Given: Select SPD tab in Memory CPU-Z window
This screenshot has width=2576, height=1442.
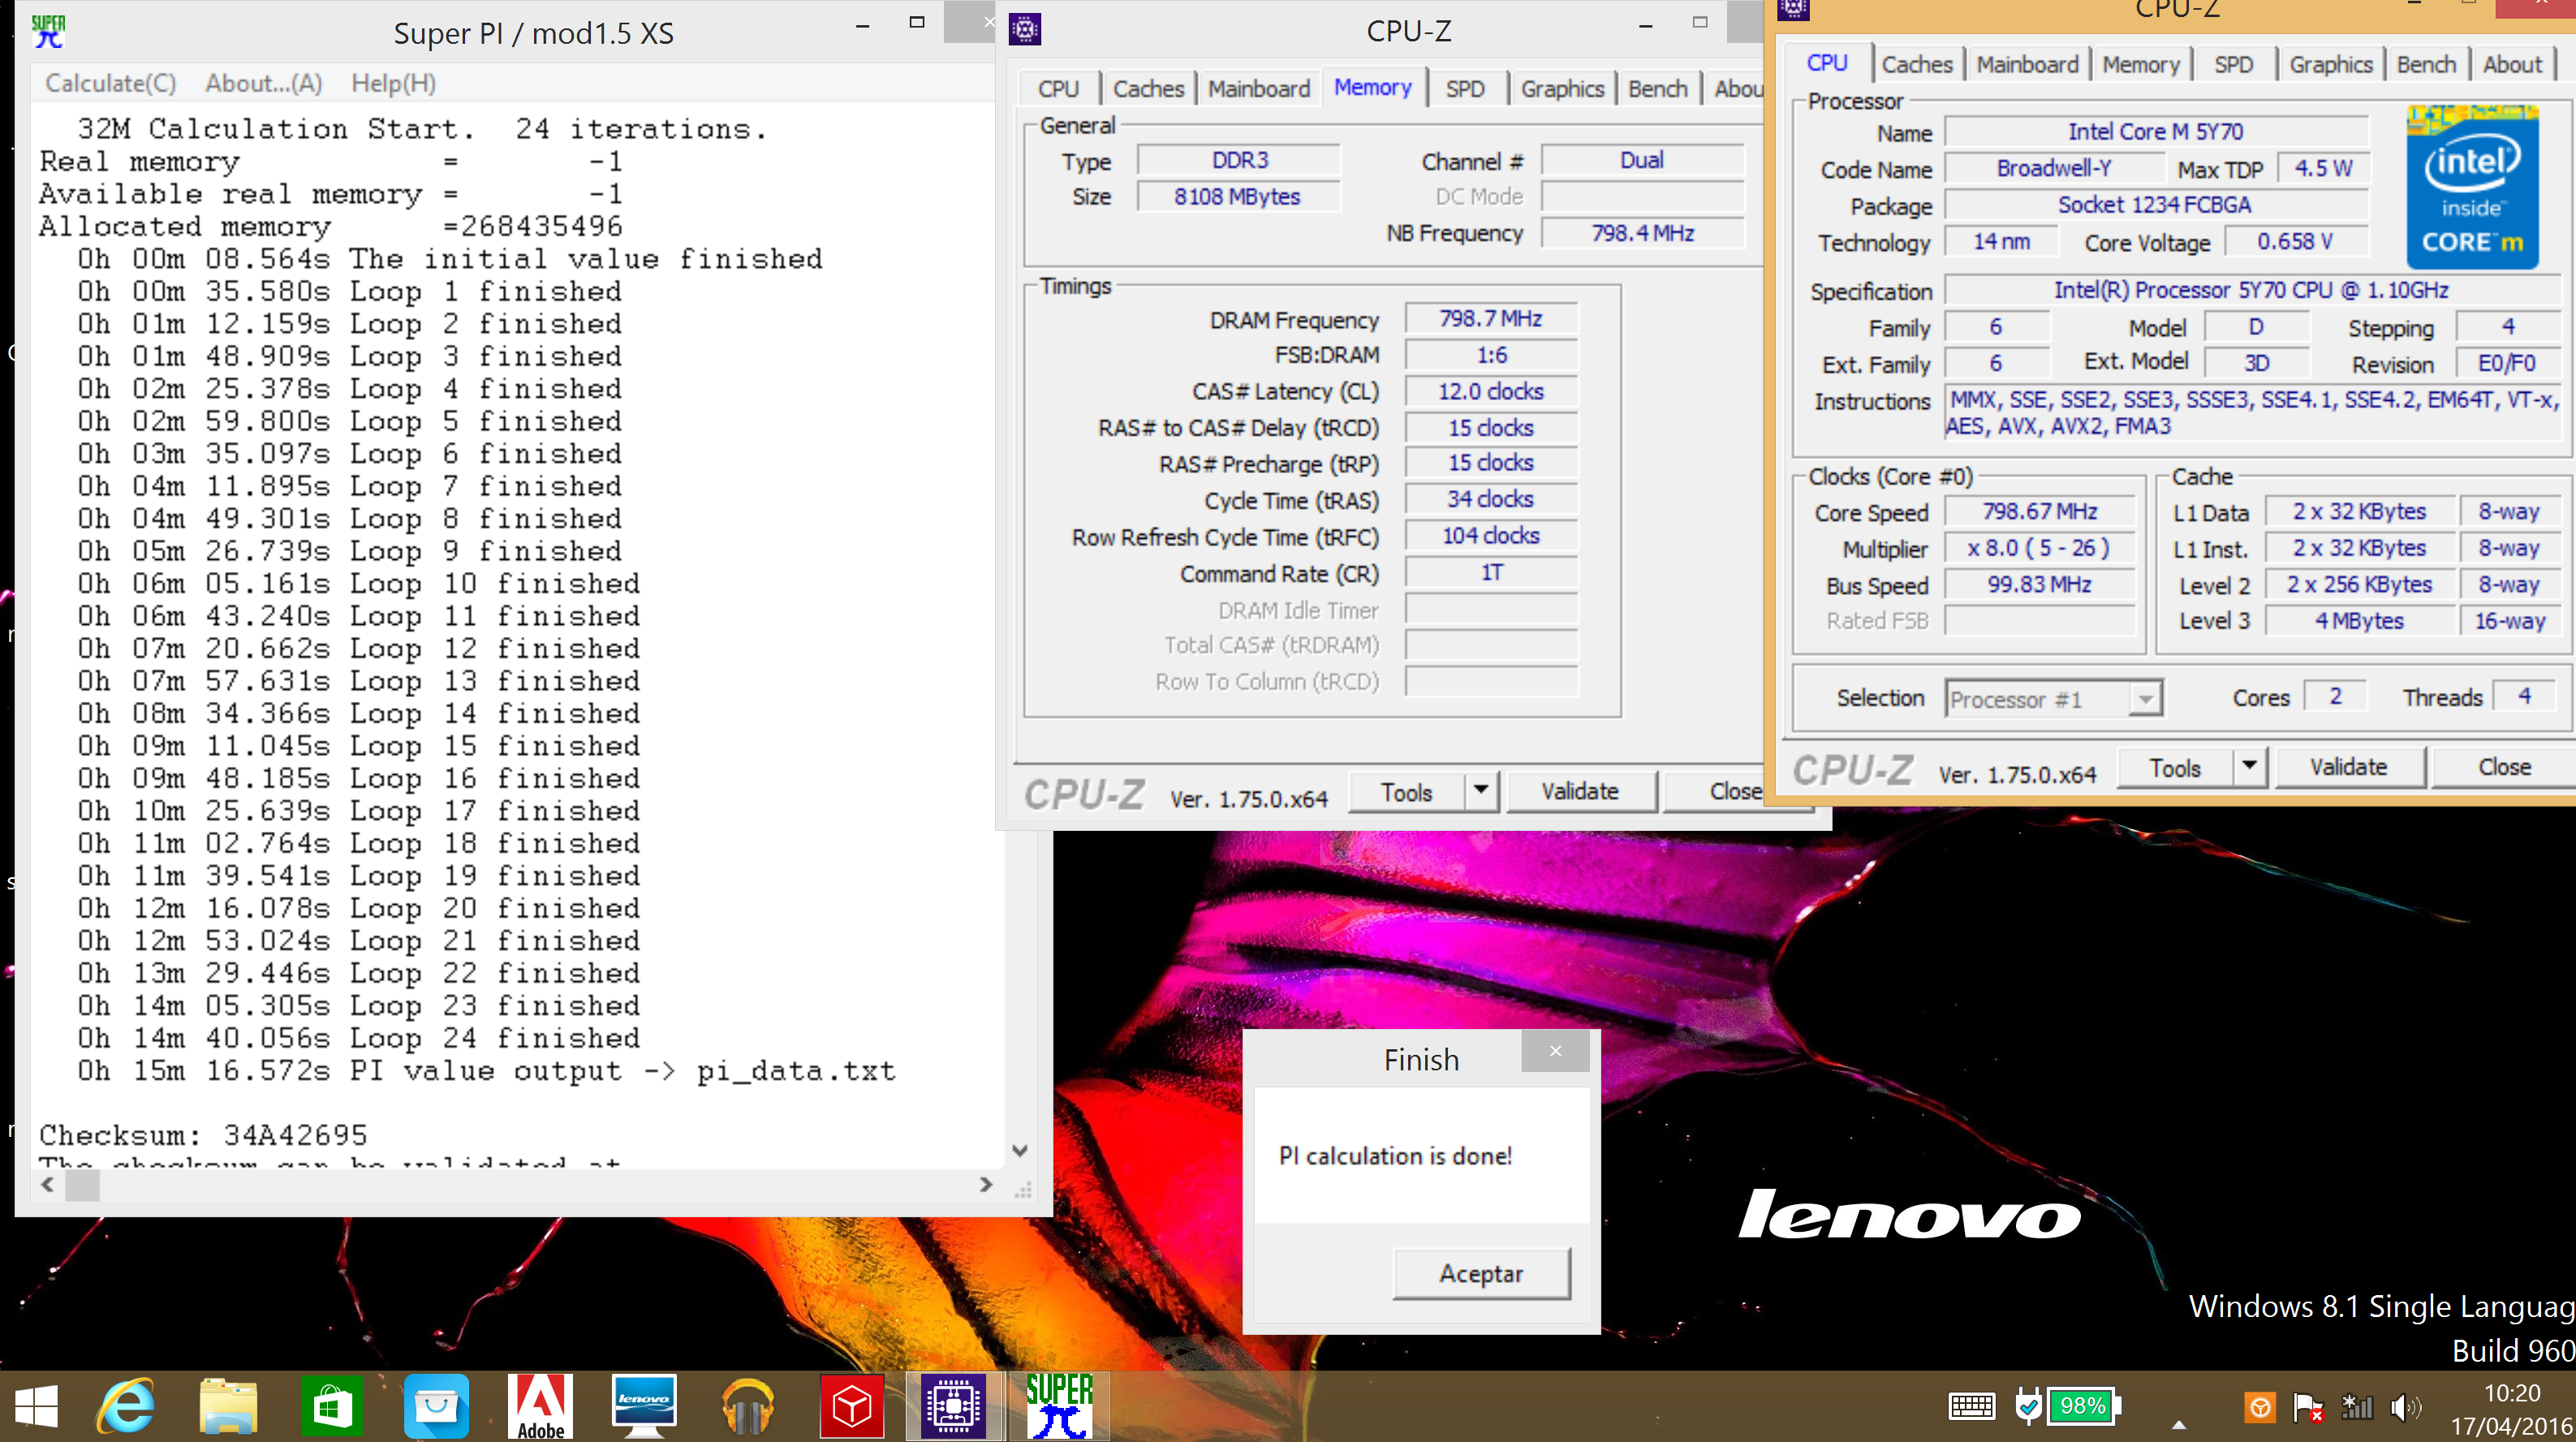Looking at the screenshot, I should pyautogui.click(x=1465, y=89).
